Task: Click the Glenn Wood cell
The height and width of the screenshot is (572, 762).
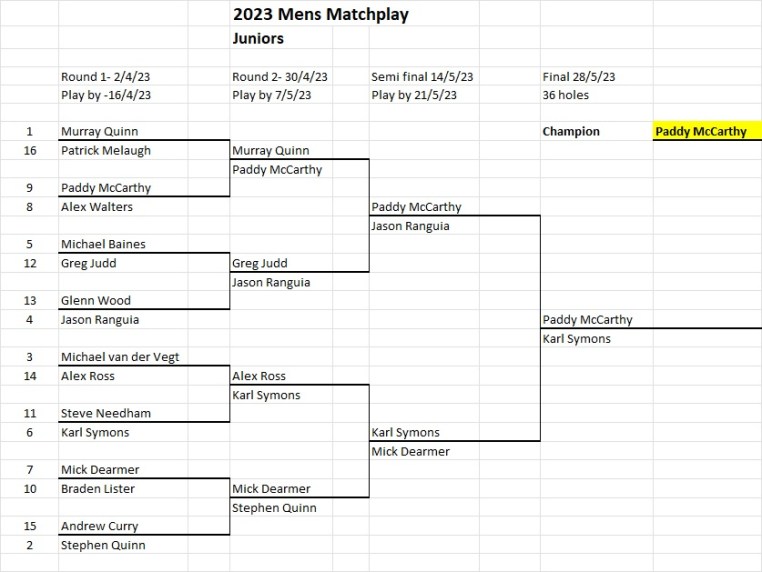Action: click(96, 300)
